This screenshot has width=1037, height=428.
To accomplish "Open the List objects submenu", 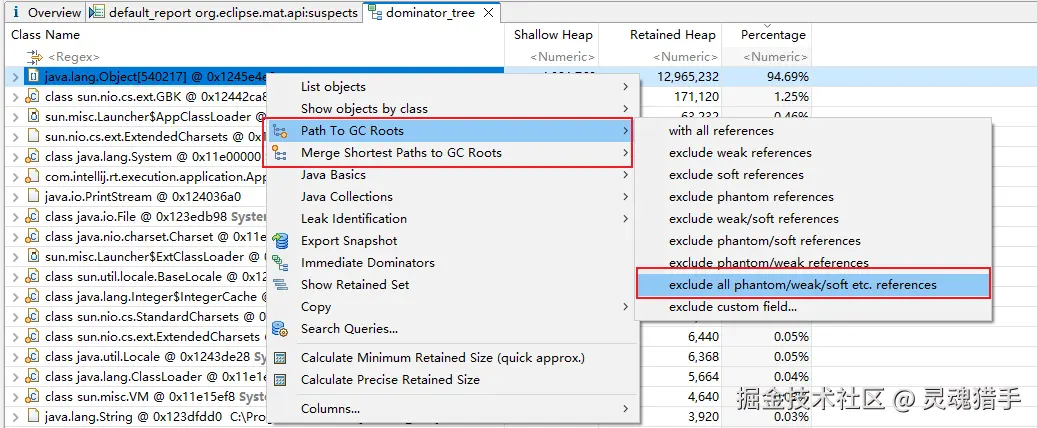I will tap(452, 87).
